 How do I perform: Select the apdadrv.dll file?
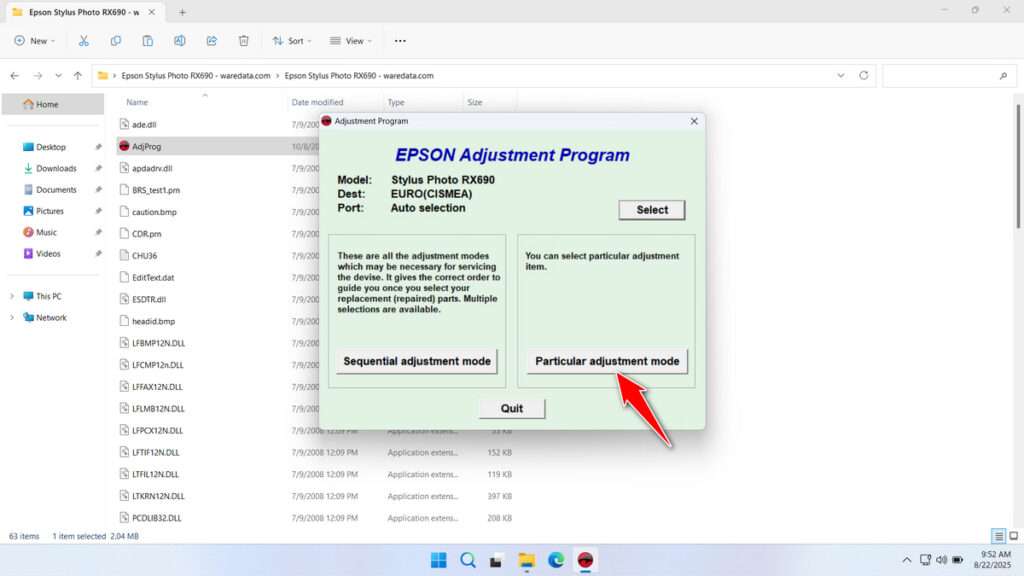pyautogui.click(x=152, y=168)
